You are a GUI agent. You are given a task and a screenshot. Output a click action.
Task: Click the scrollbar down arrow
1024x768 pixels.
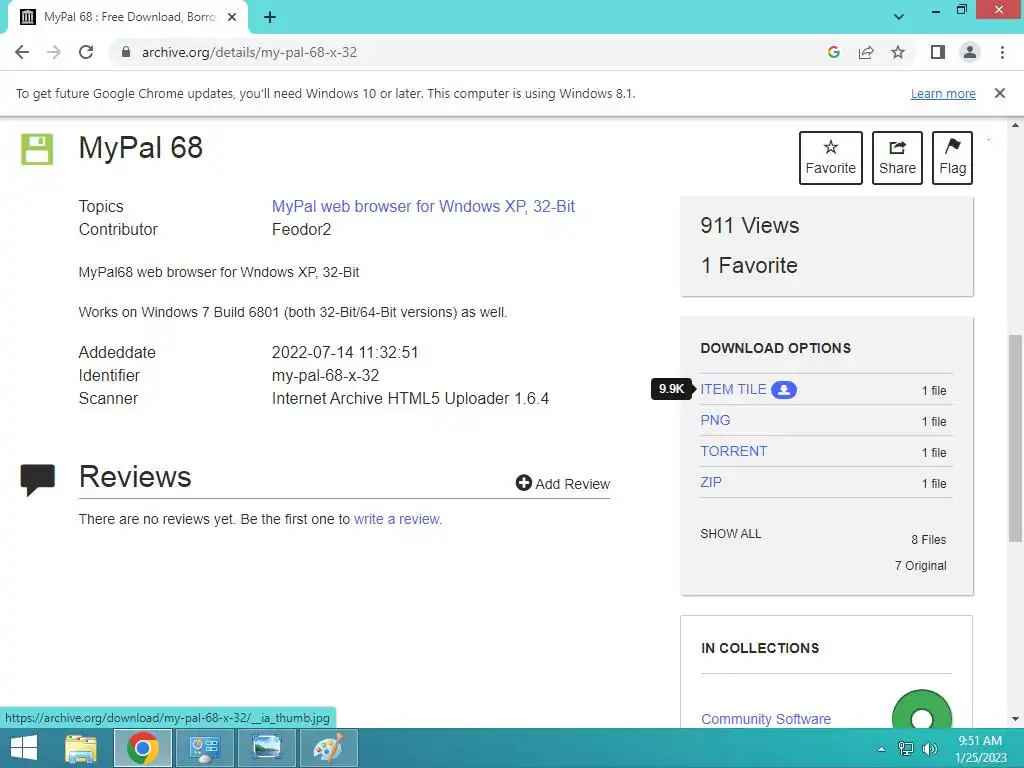(x=1015, y=720)
